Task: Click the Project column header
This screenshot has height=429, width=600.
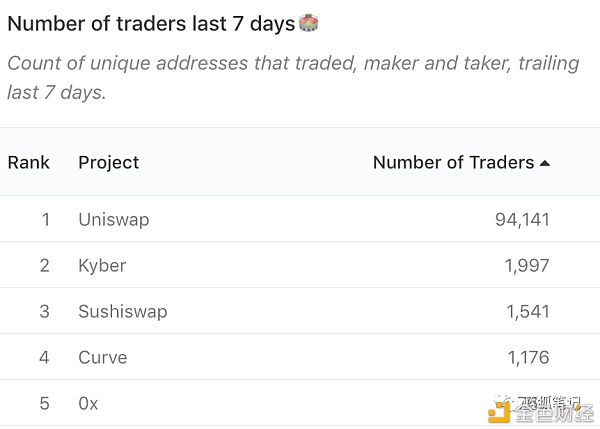Action: (109, 163)
